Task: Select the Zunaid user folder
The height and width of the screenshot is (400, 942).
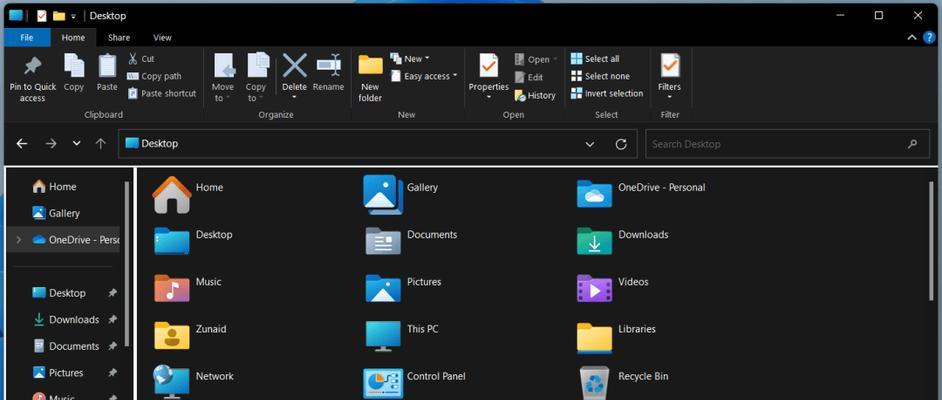Action: (190, 335)
